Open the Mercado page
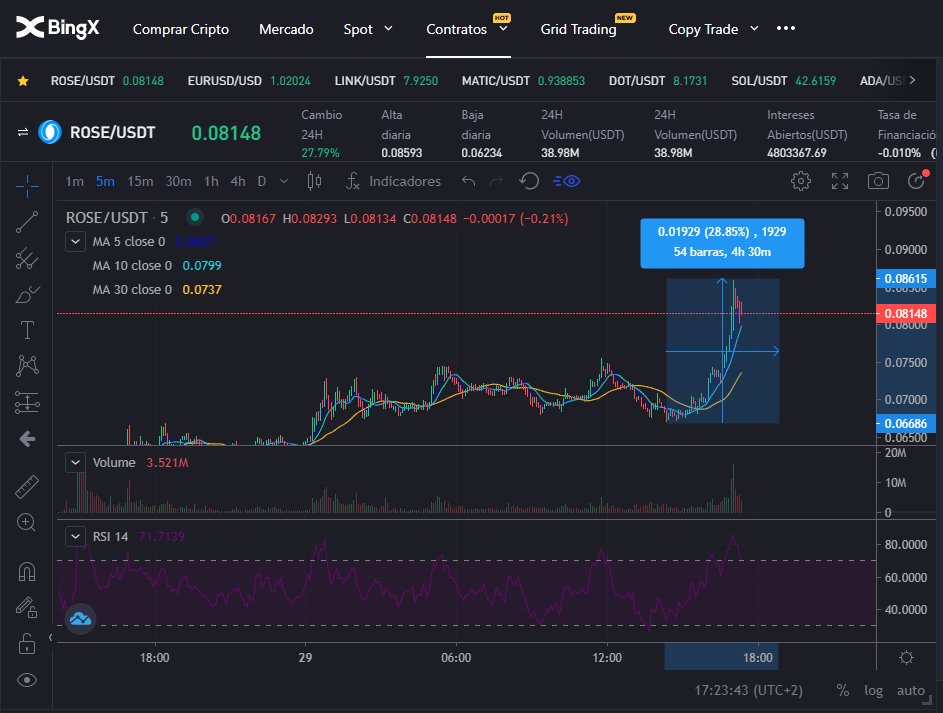The image size is (943, 713). coord(286,29)
